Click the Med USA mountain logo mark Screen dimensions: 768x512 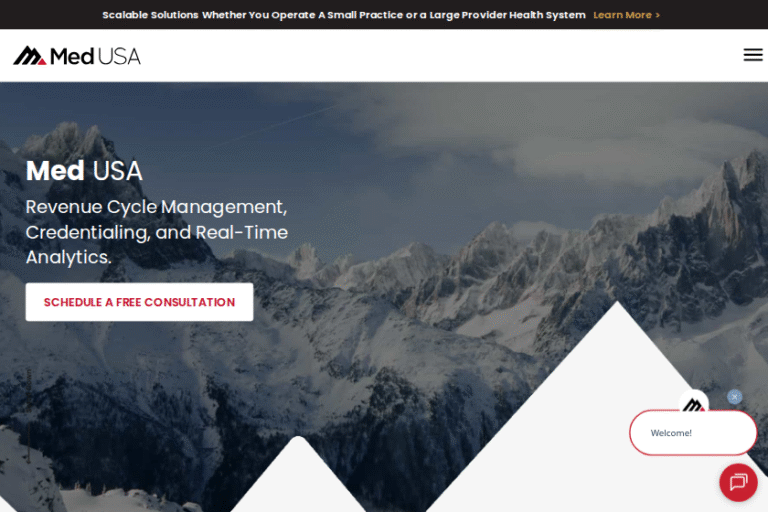tap(30, 56)
